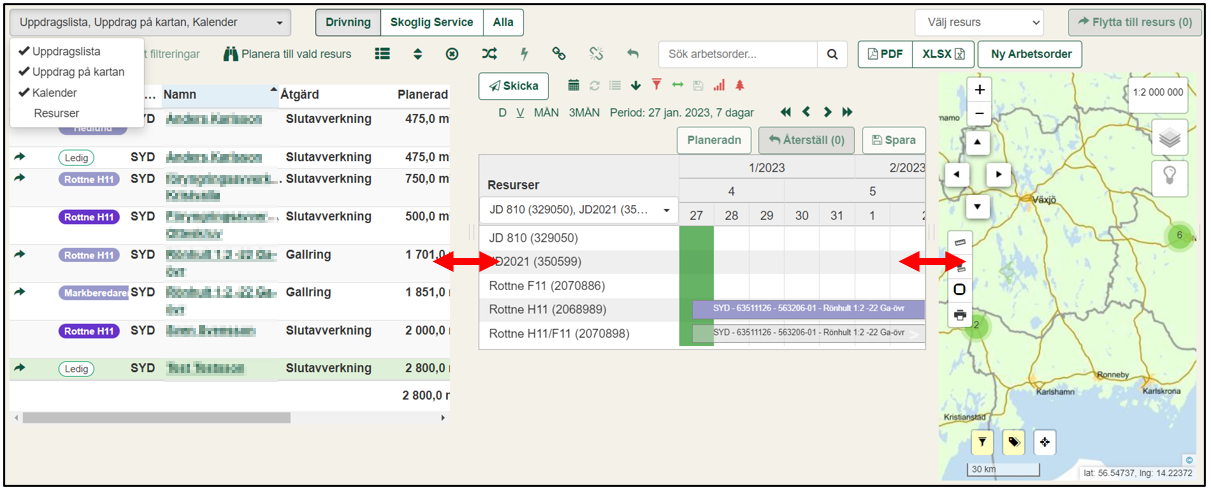1211x489 pixels.
Task: Select the Alla tab
Action: click(x=503, y=22)
